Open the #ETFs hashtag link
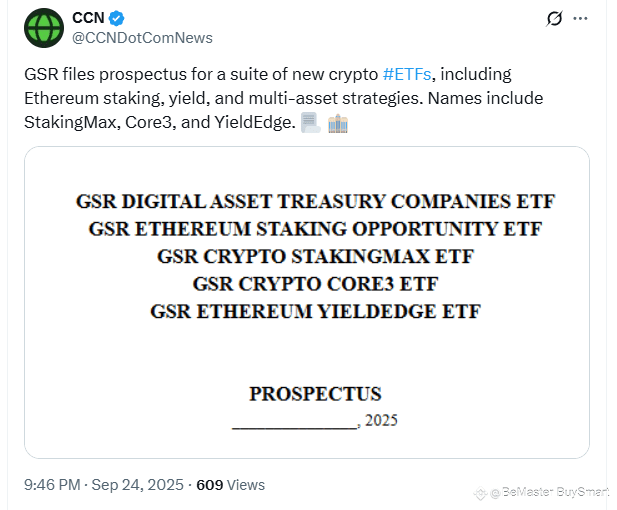 coord(407,74)
